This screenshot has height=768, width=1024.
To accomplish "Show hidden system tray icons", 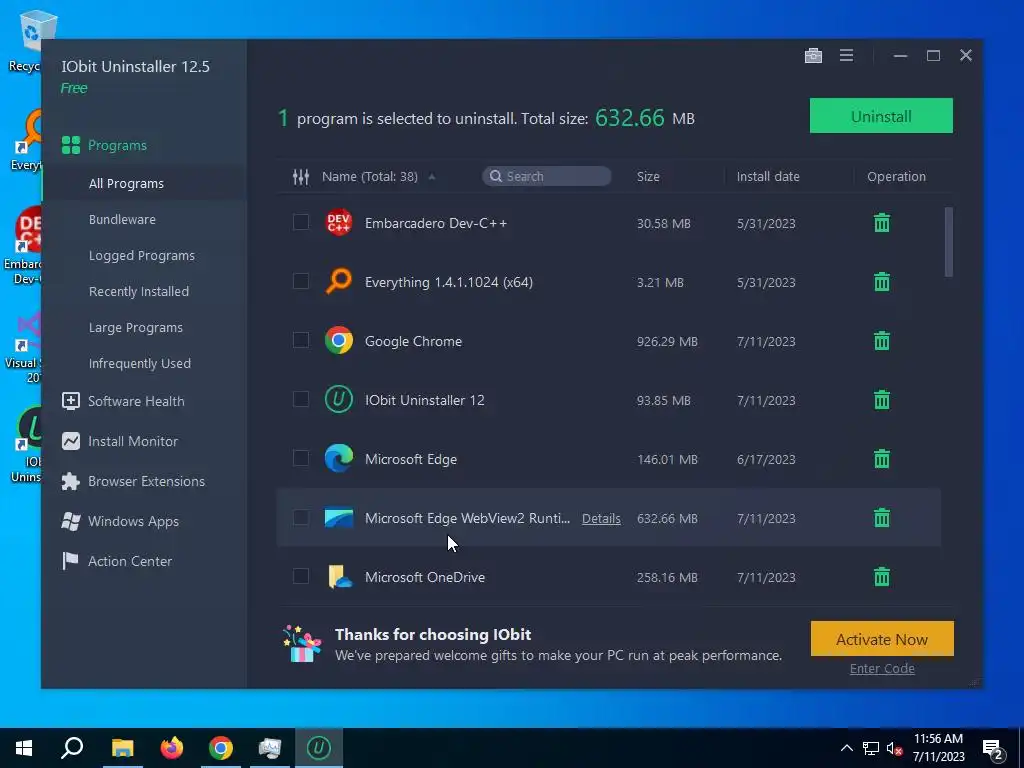I will 846,748.
